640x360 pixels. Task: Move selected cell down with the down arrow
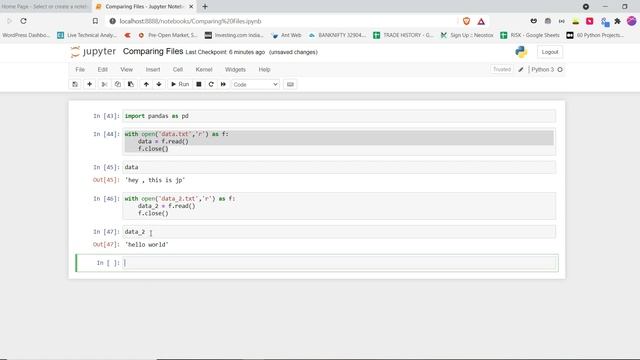[159, 84]
